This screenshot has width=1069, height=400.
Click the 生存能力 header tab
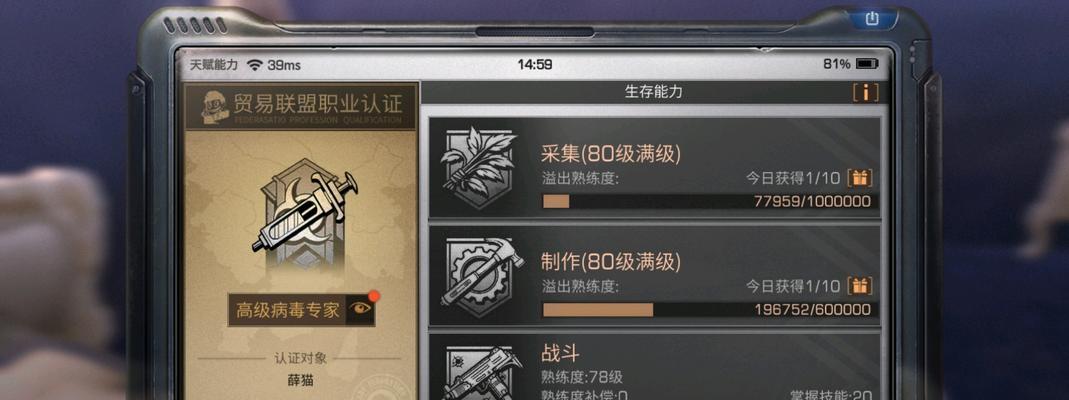click(x=653, y=92)
